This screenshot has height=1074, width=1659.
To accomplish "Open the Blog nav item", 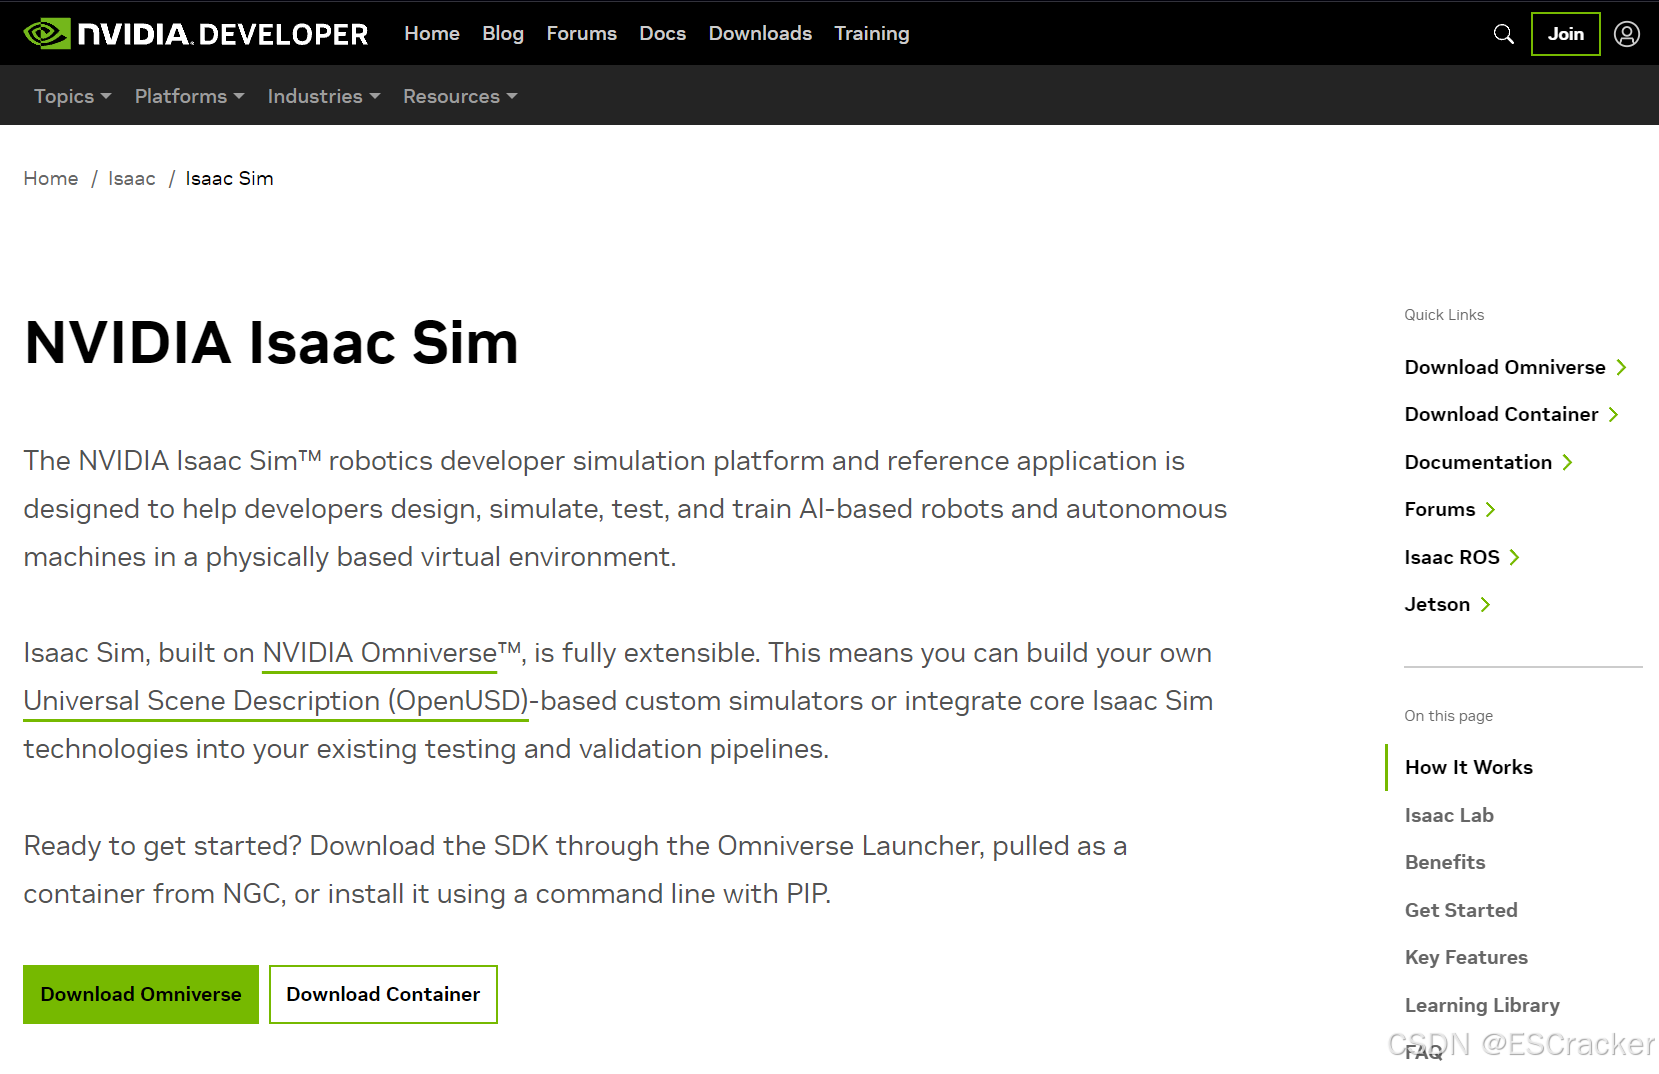I will click(503, 33).
